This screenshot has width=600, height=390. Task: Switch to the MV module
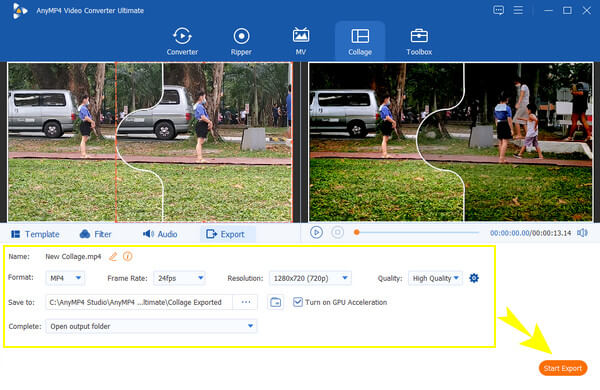tap(301, 41)
